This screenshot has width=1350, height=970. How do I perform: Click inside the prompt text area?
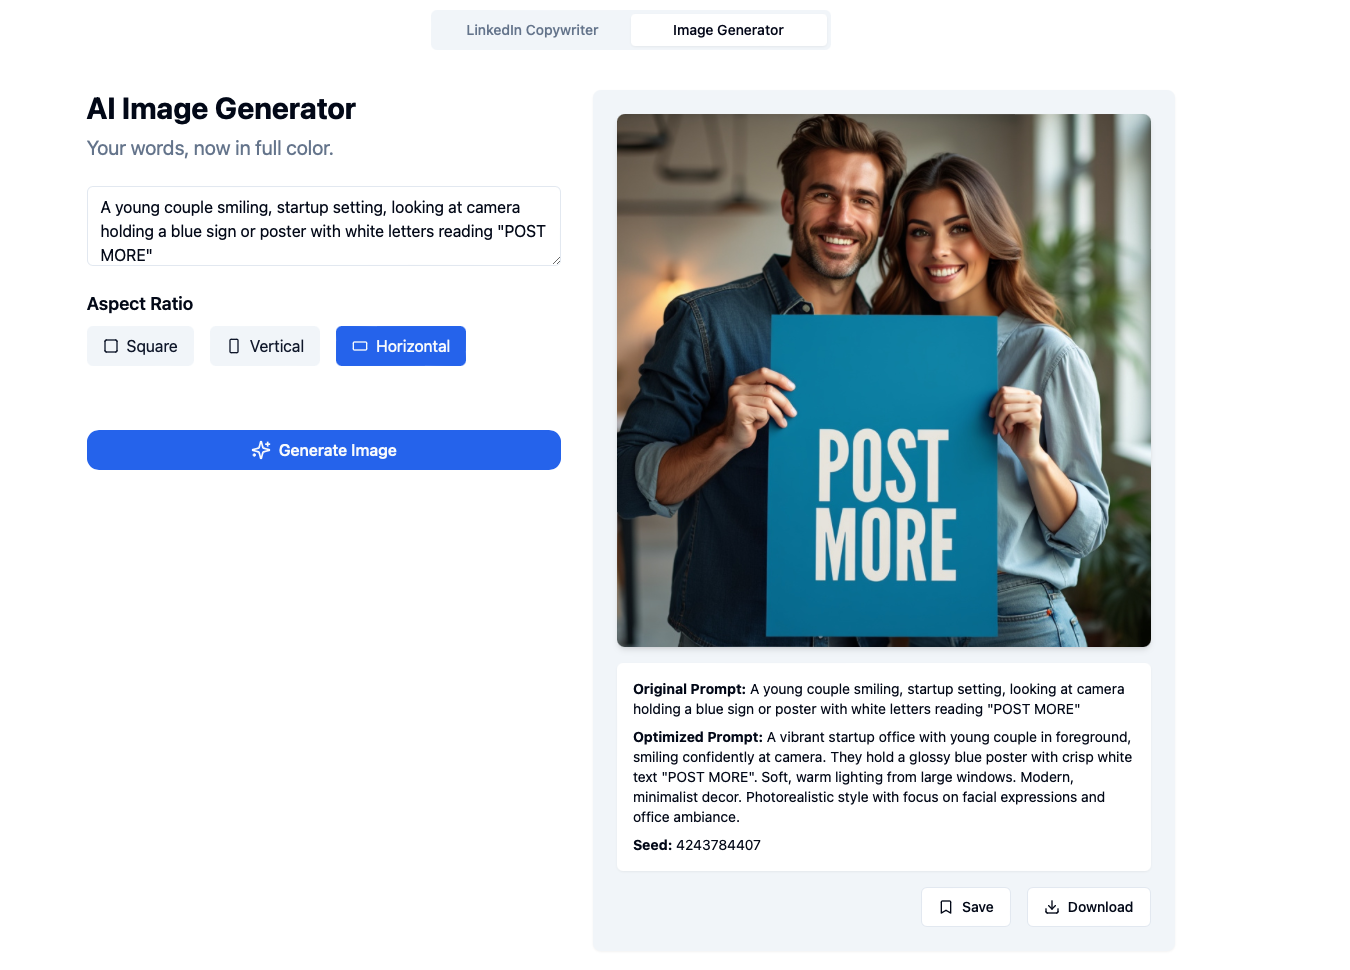[324, 226]
